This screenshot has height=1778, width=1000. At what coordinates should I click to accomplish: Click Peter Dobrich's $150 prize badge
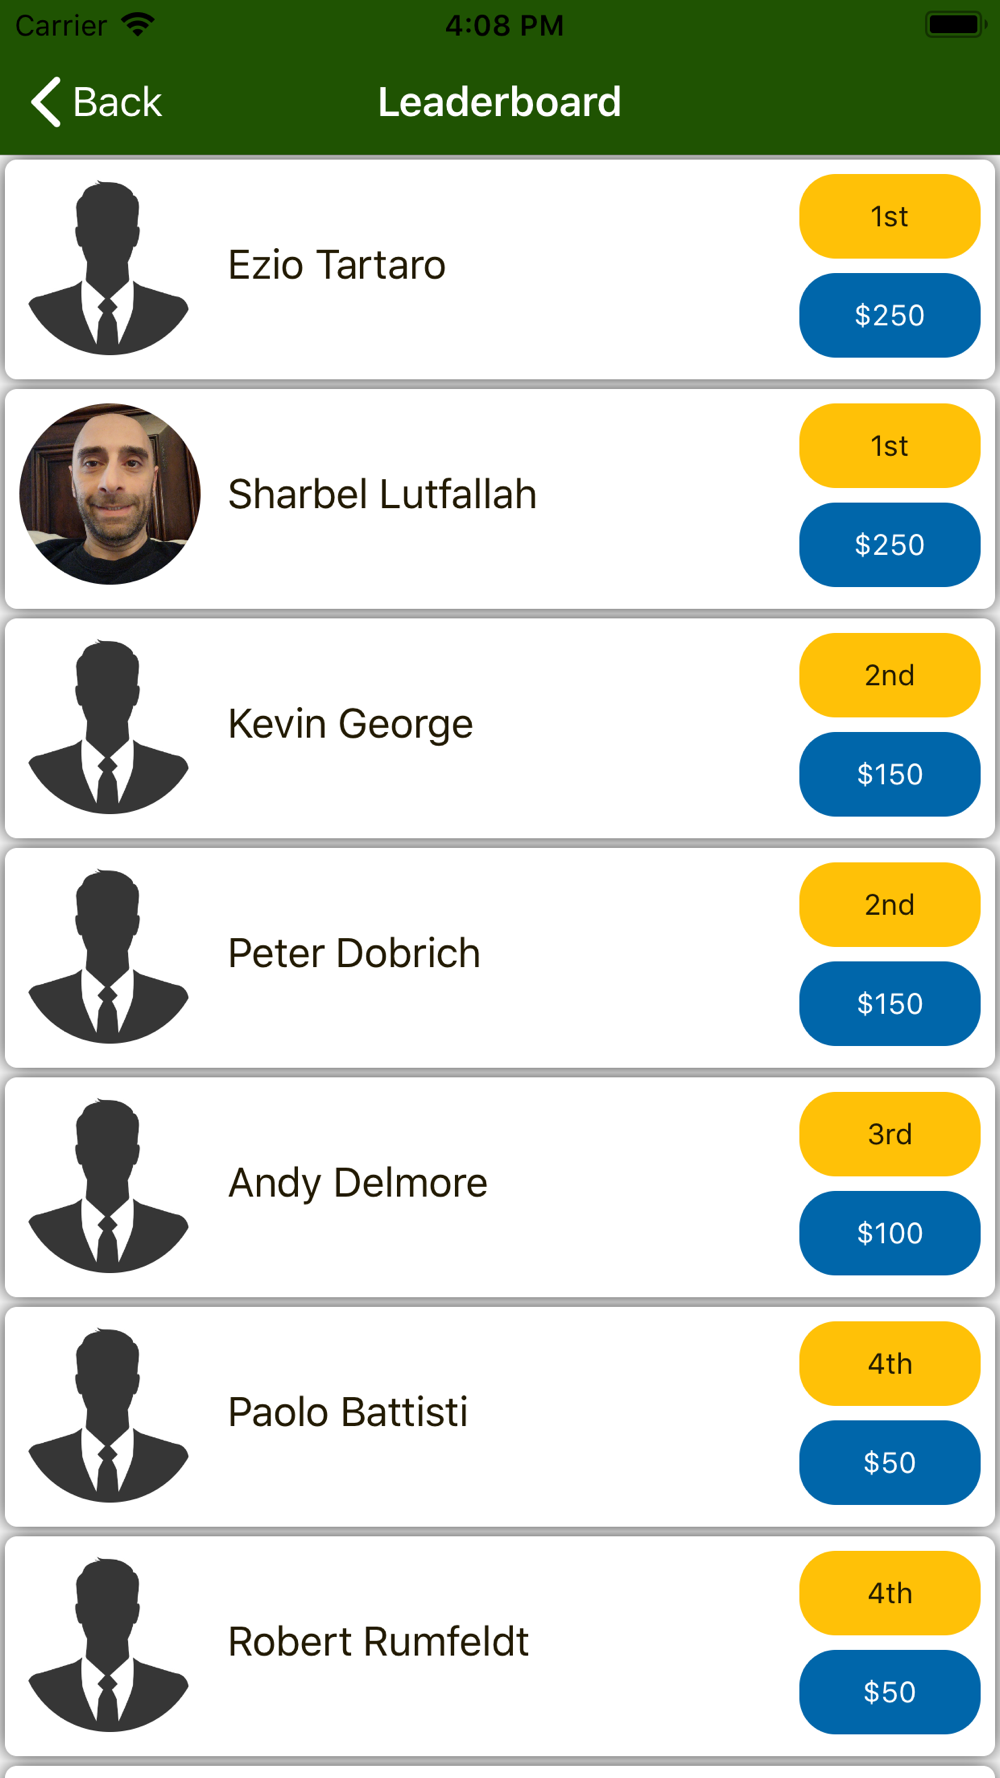coord(889,1004)
